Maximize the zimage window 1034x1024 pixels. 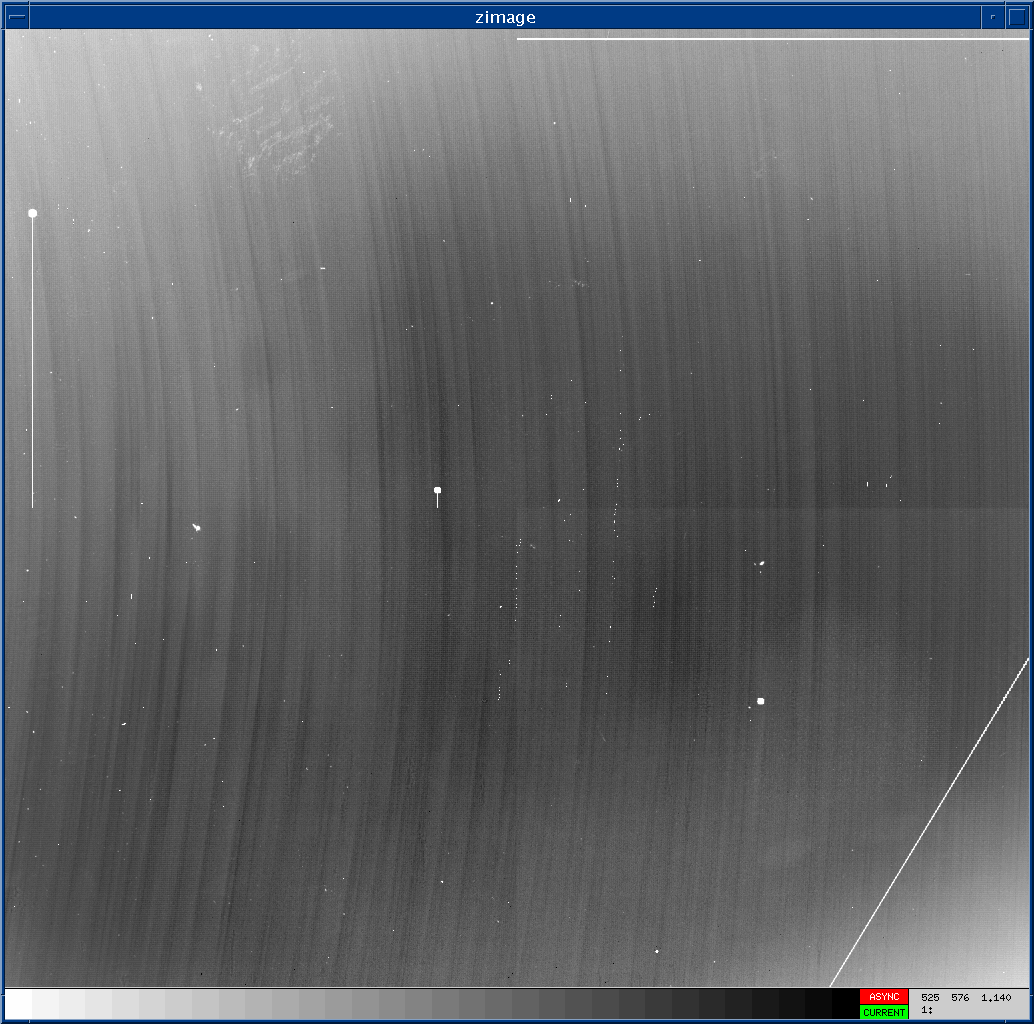click(1017, 16)
